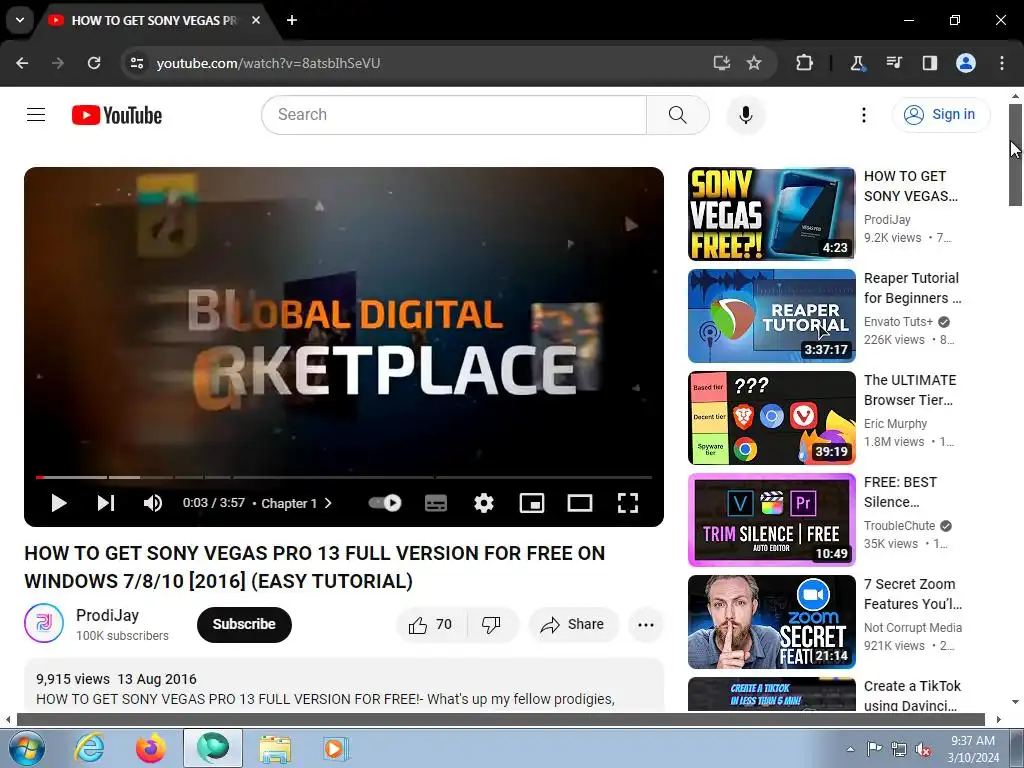Open the tab search dropdown arrow
The width and height of the screenshot is (1024, 768).
(20, 20)
